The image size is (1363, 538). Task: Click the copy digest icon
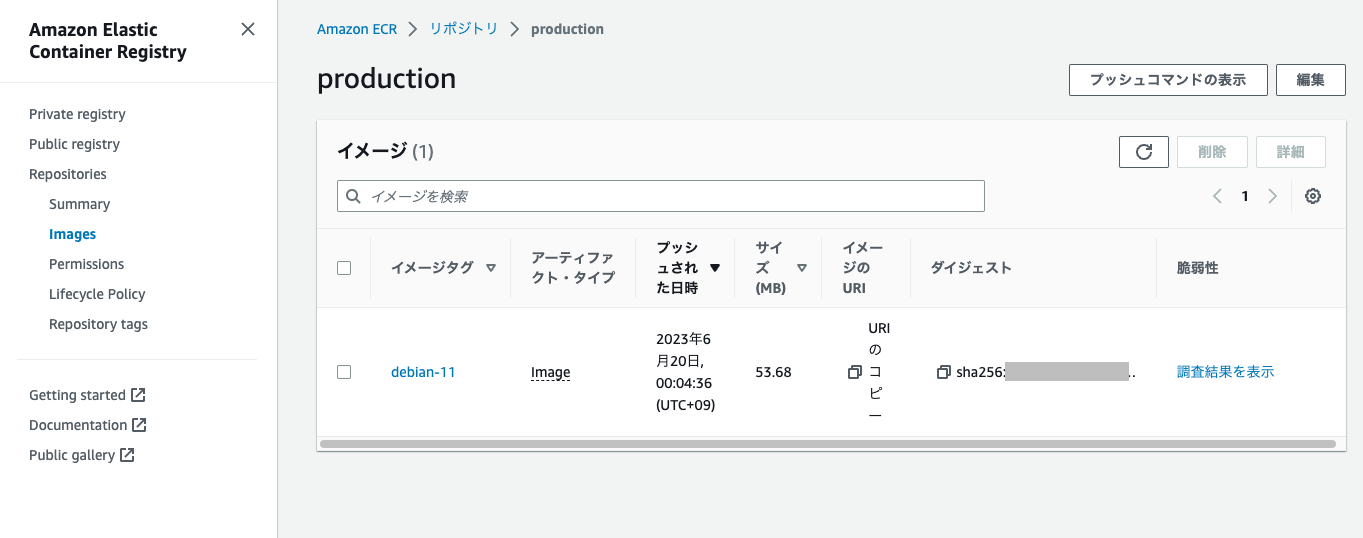943,372
